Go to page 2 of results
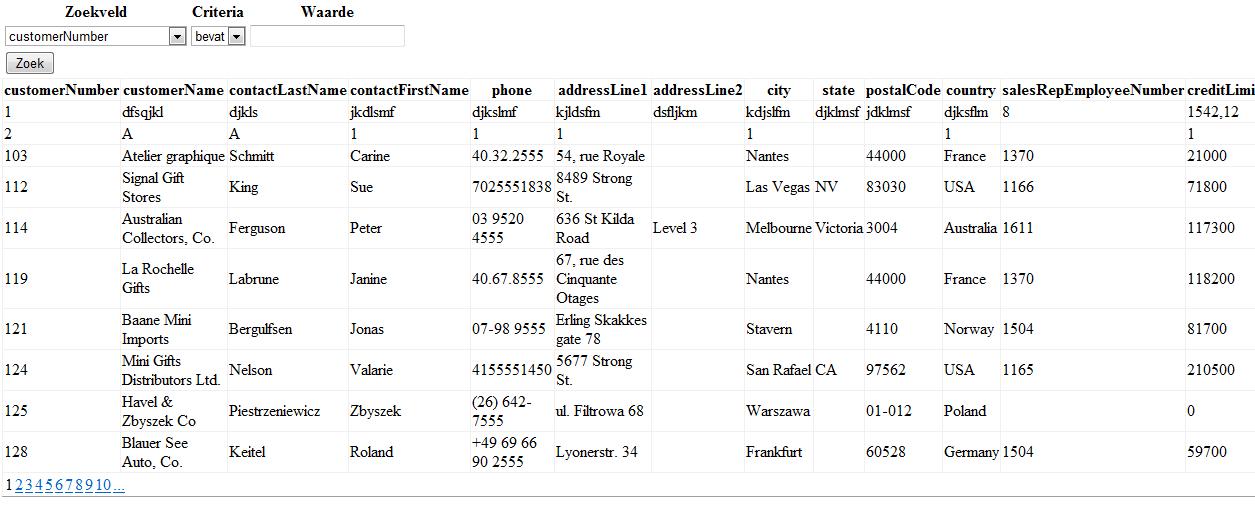Screen dimensions: 1255x511 pos(19,485)
